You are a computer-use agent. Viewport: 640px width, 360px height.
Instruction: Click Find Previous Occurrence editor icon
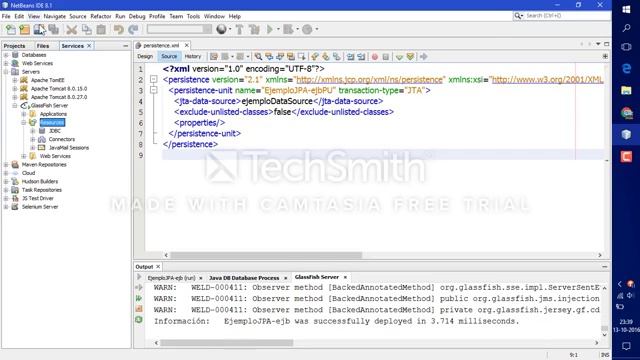(269, 57)
